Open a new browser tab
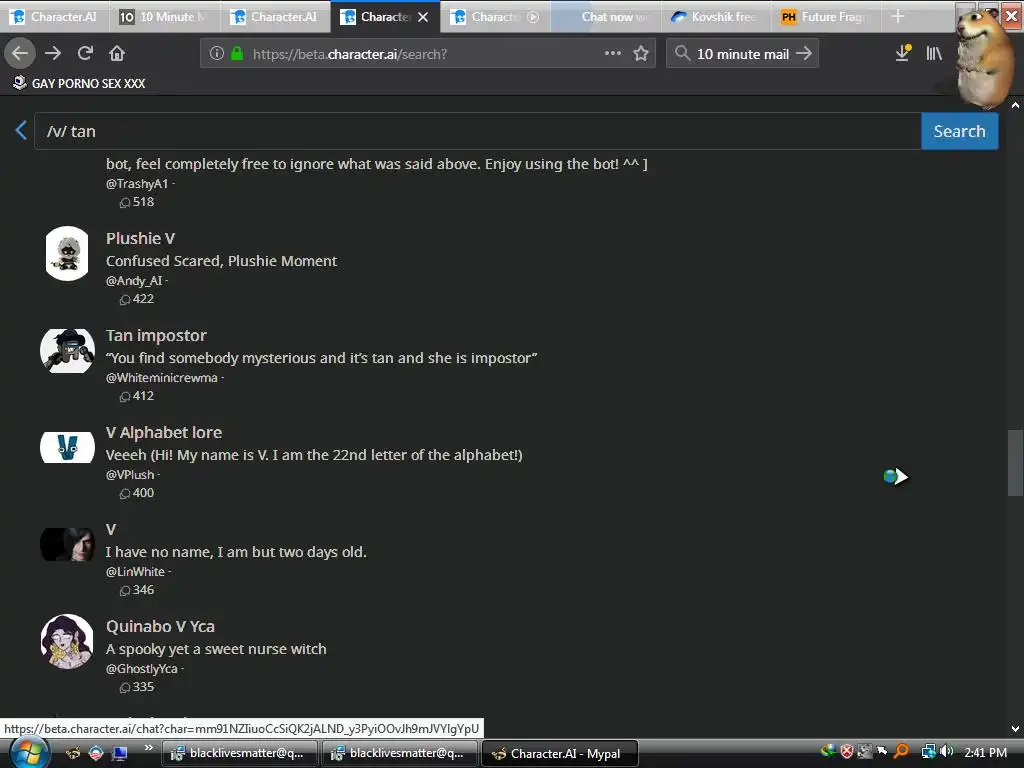This screenshot has height=768, width=1024. [898, 16]
